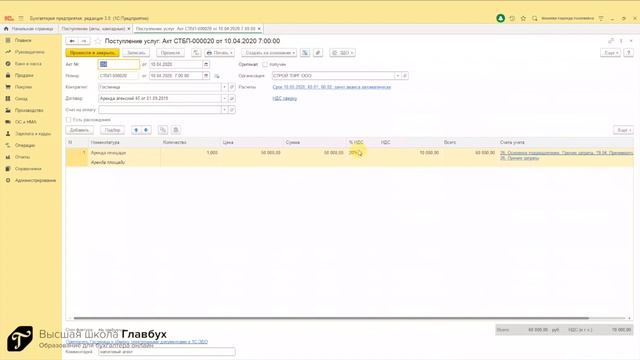Image resolution: width=640 pixels, height=360 pixels.
Task: Expand Организация dropdown arrow
Action: click(397, 76)
